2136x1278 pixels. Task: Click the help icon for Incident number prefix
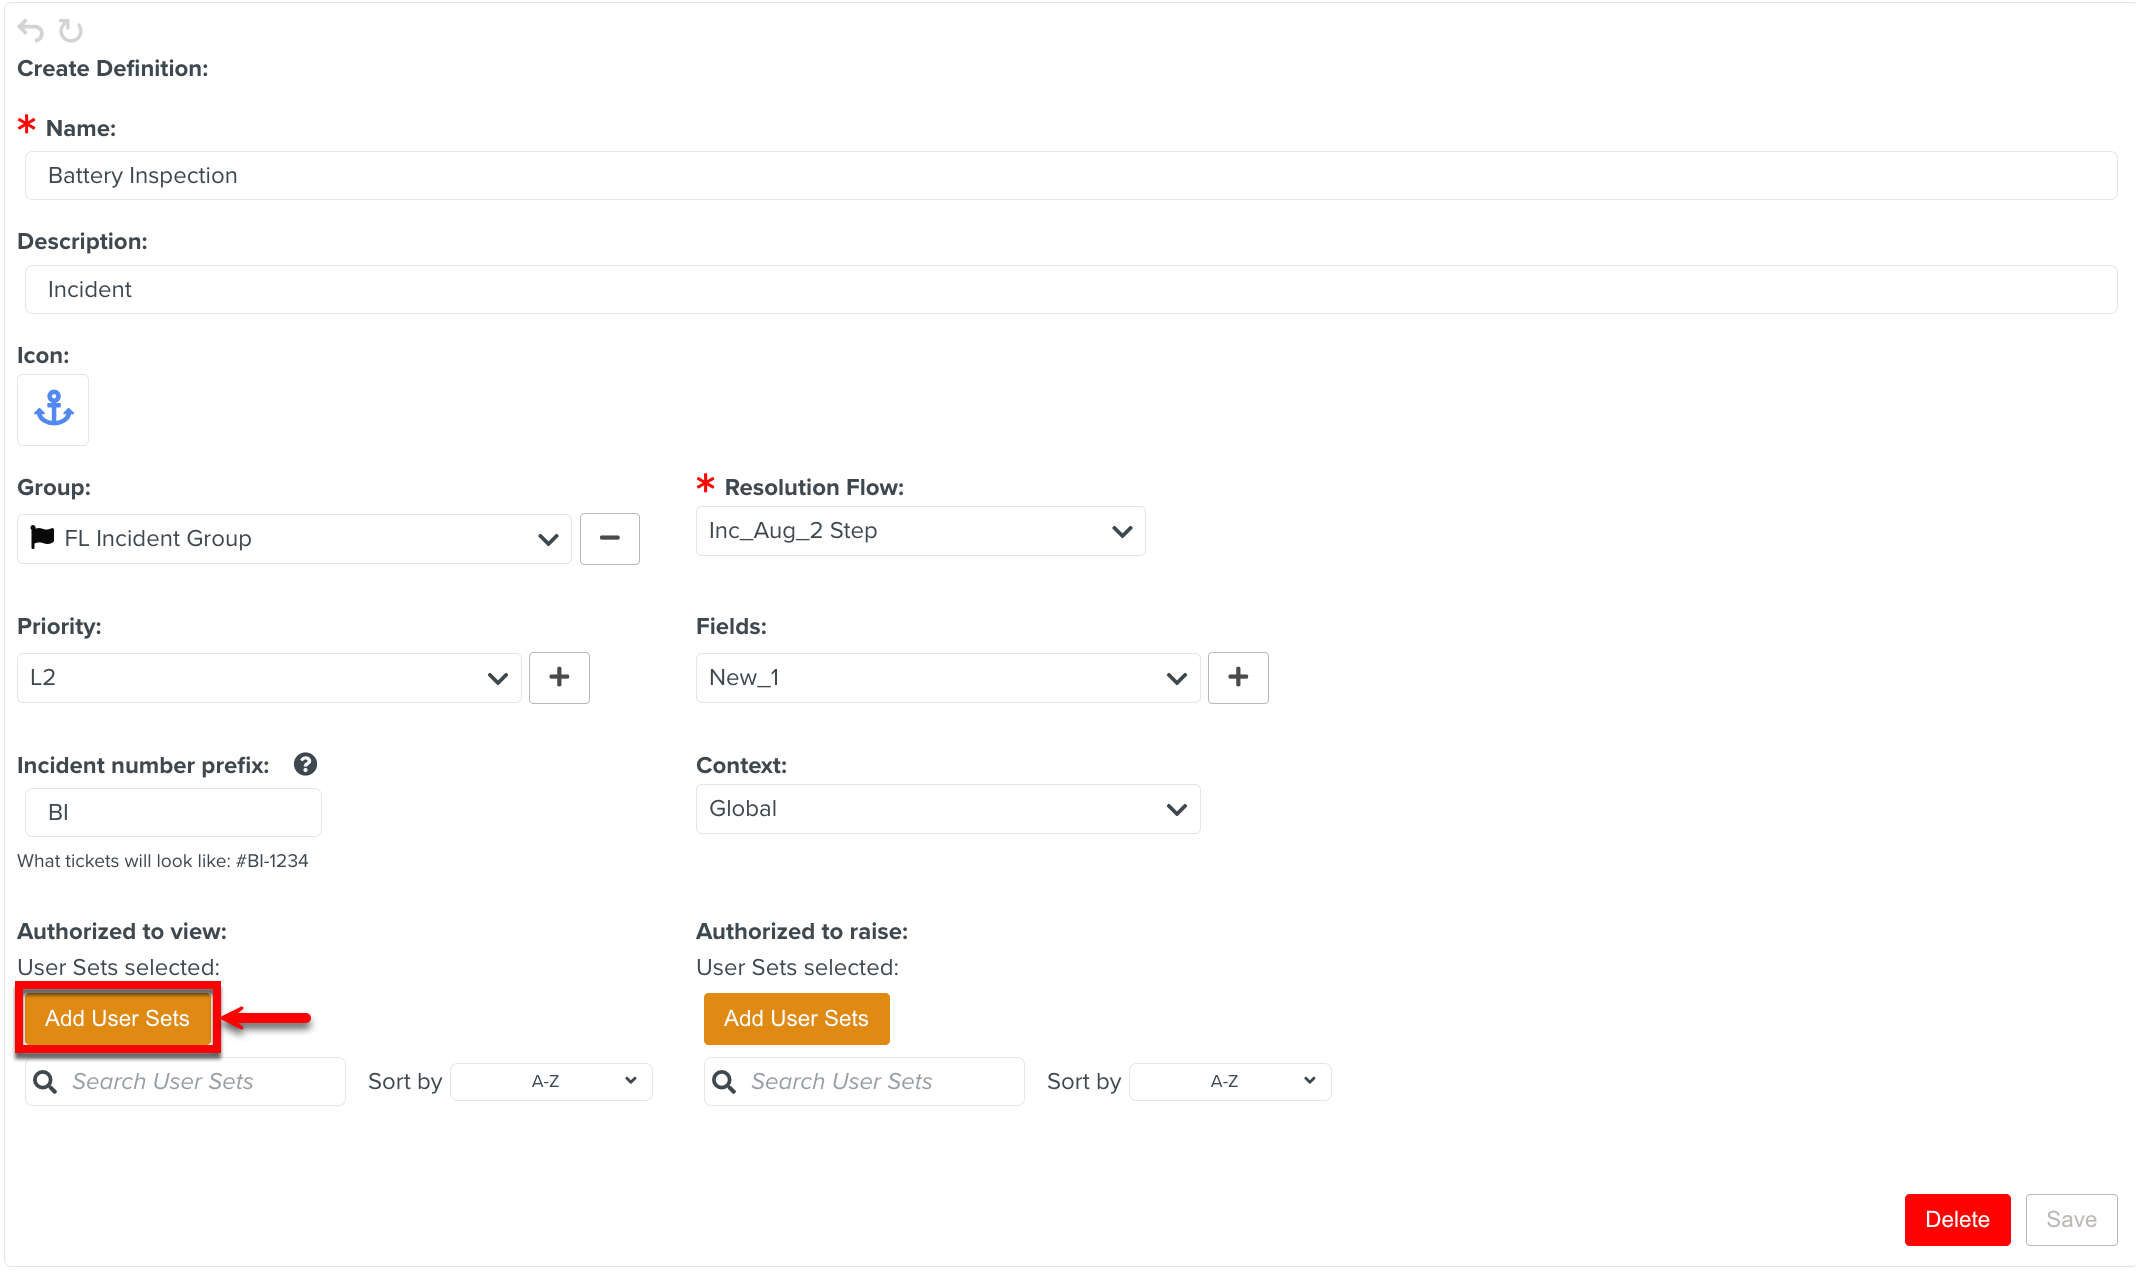(x=305, y=764)
